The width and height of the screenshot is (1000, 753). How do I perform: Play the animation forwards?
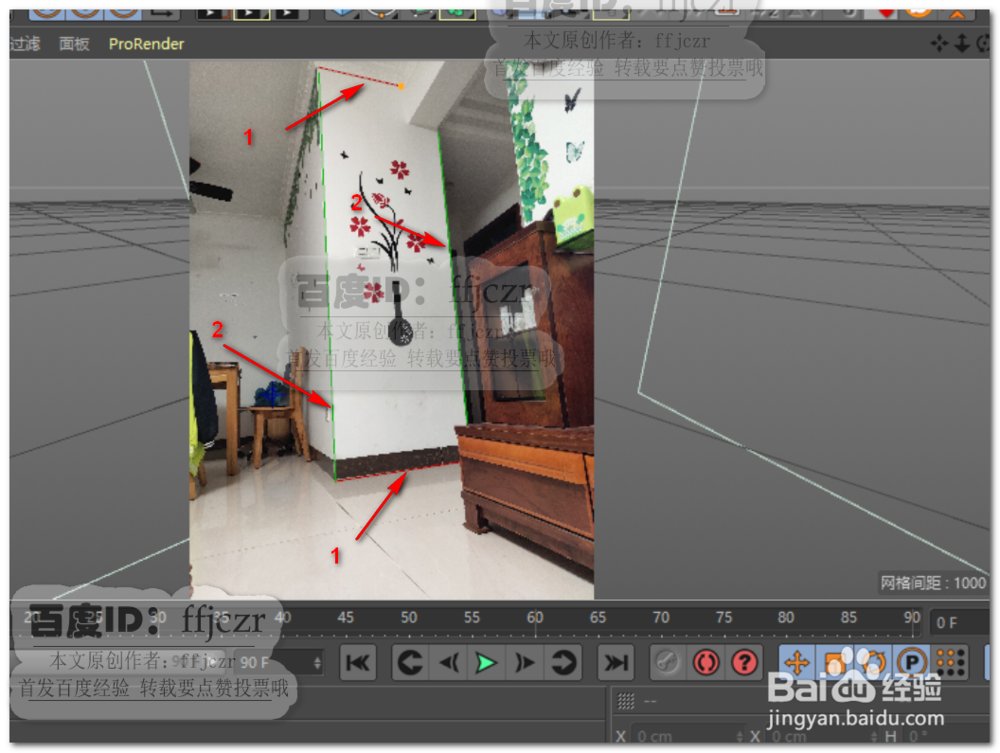coord(487,663)
